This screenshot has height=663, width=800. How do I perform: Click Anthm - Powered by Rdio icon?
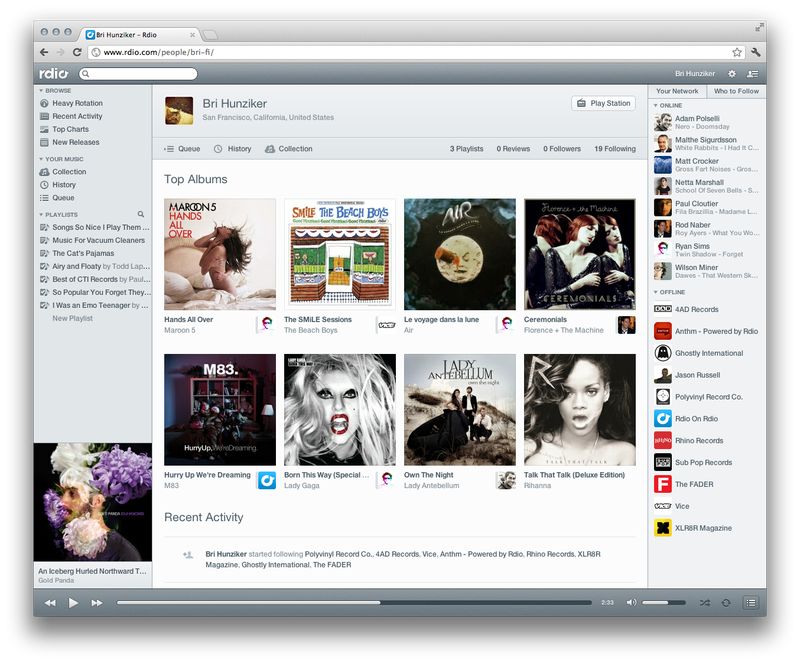pyautogui.click(x=663, y=331)
